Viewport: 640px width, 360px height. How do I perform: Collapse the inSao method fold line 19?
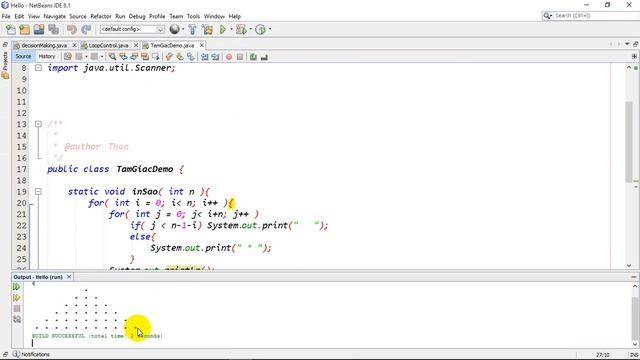pyautogui.click(x=38, y=191)
